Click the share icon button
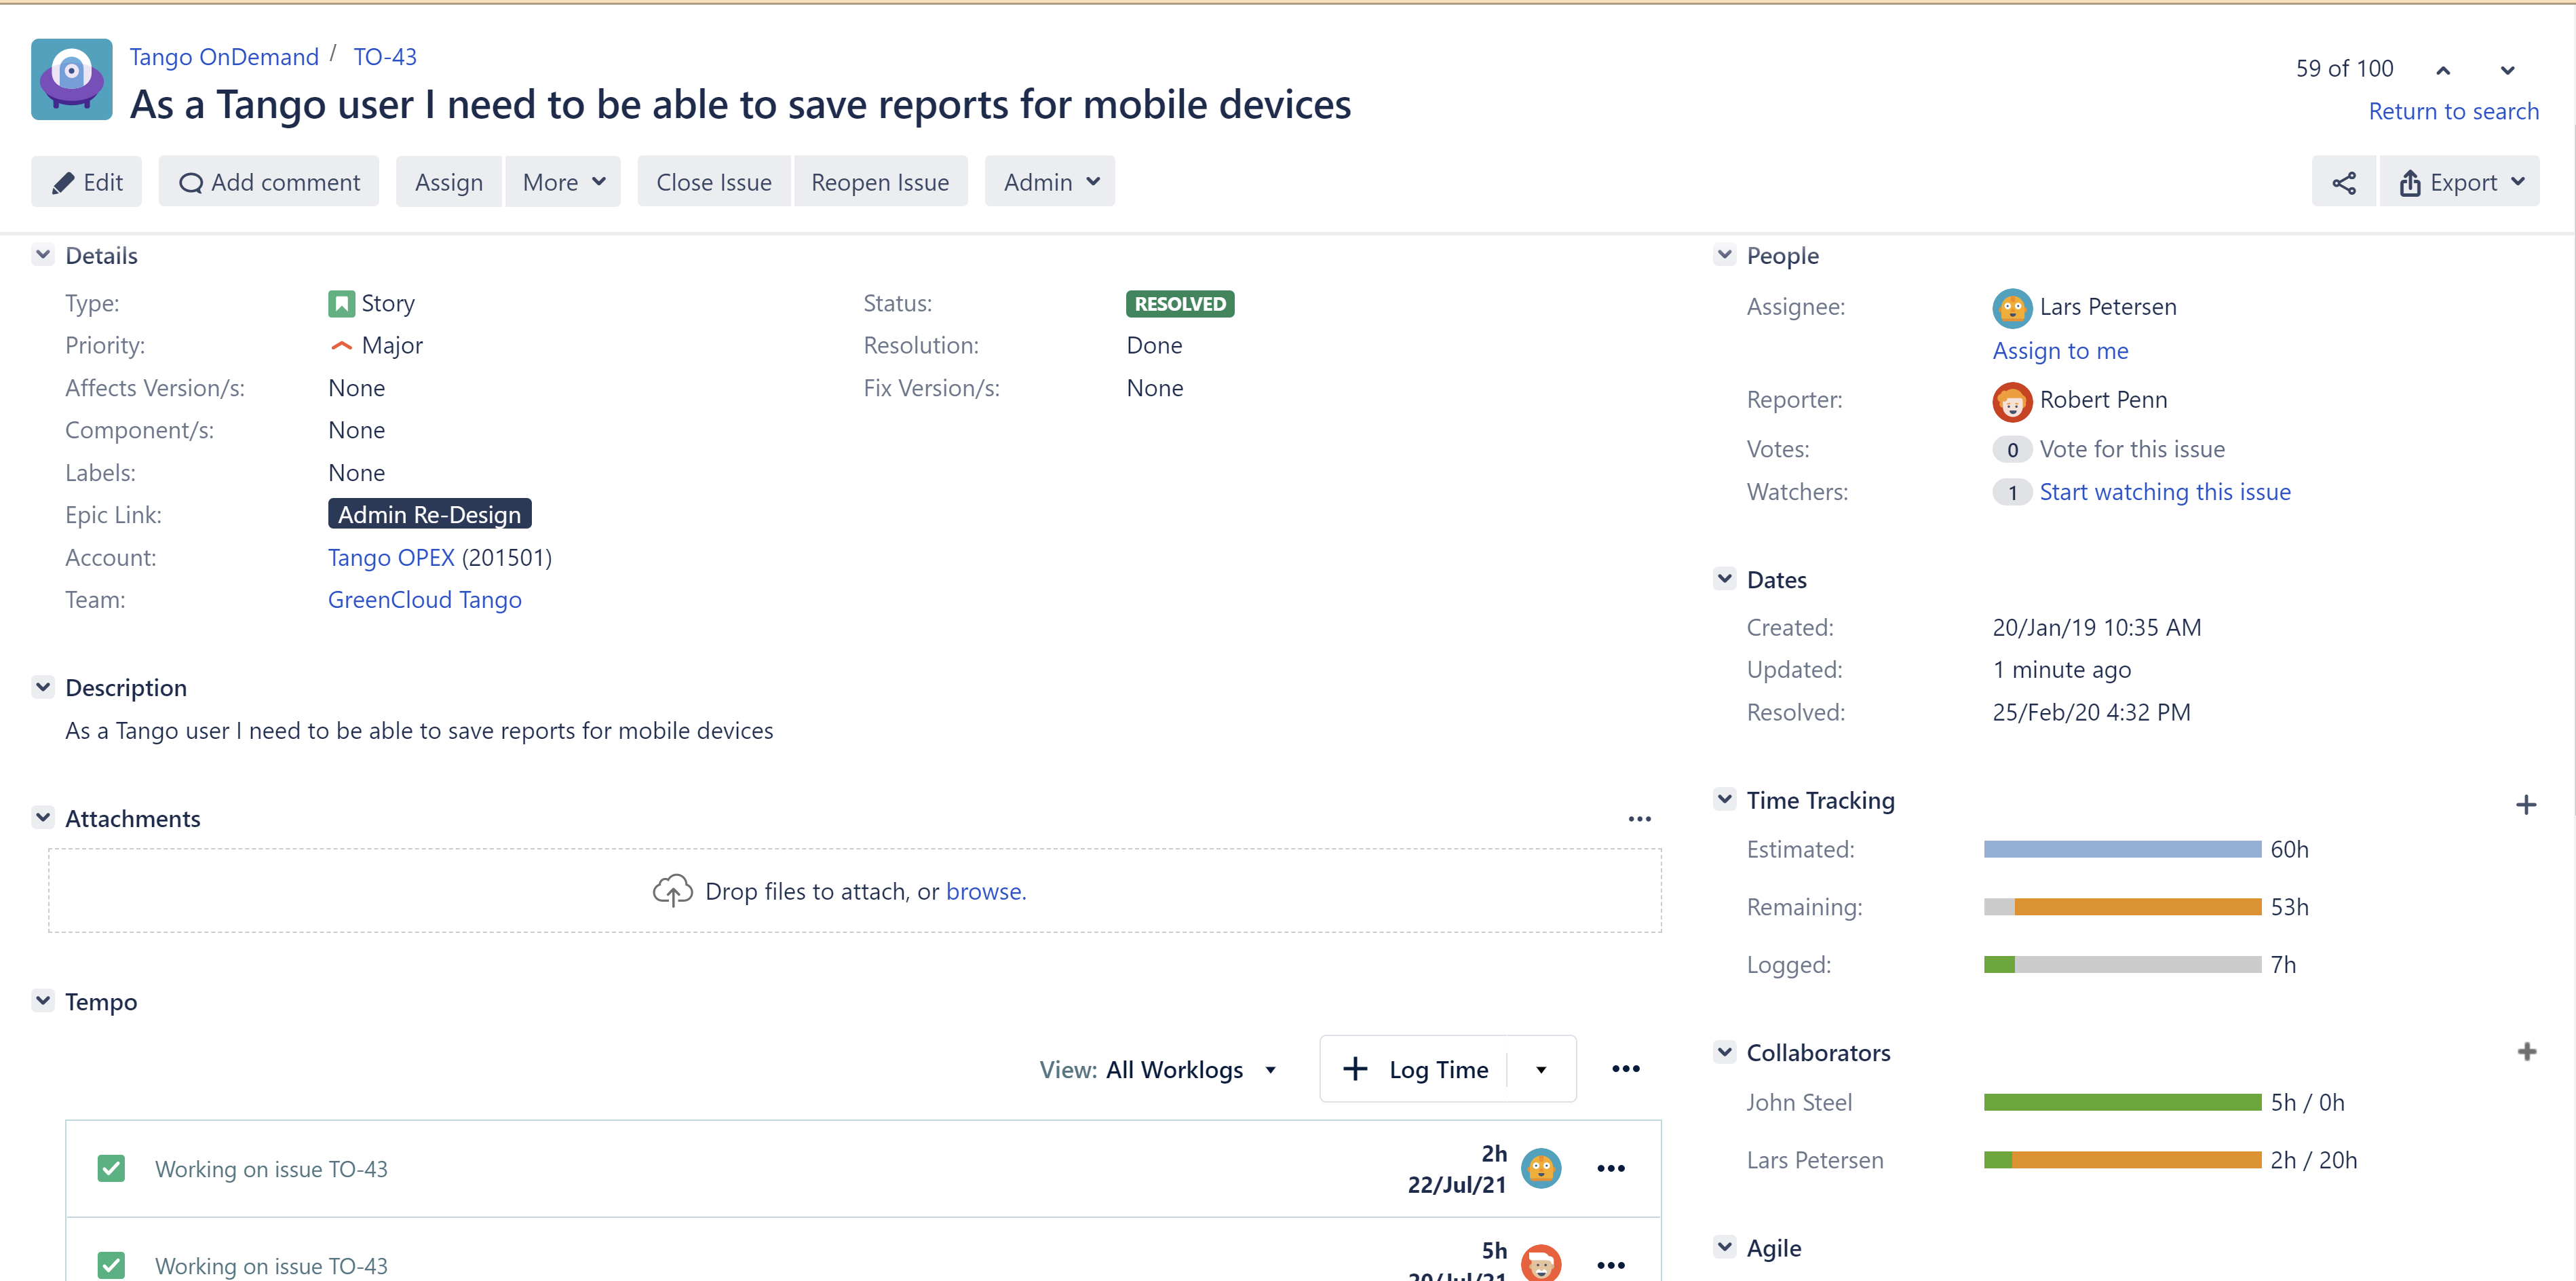The height and width of the screenshot is (1281, 2576). 2343,182
